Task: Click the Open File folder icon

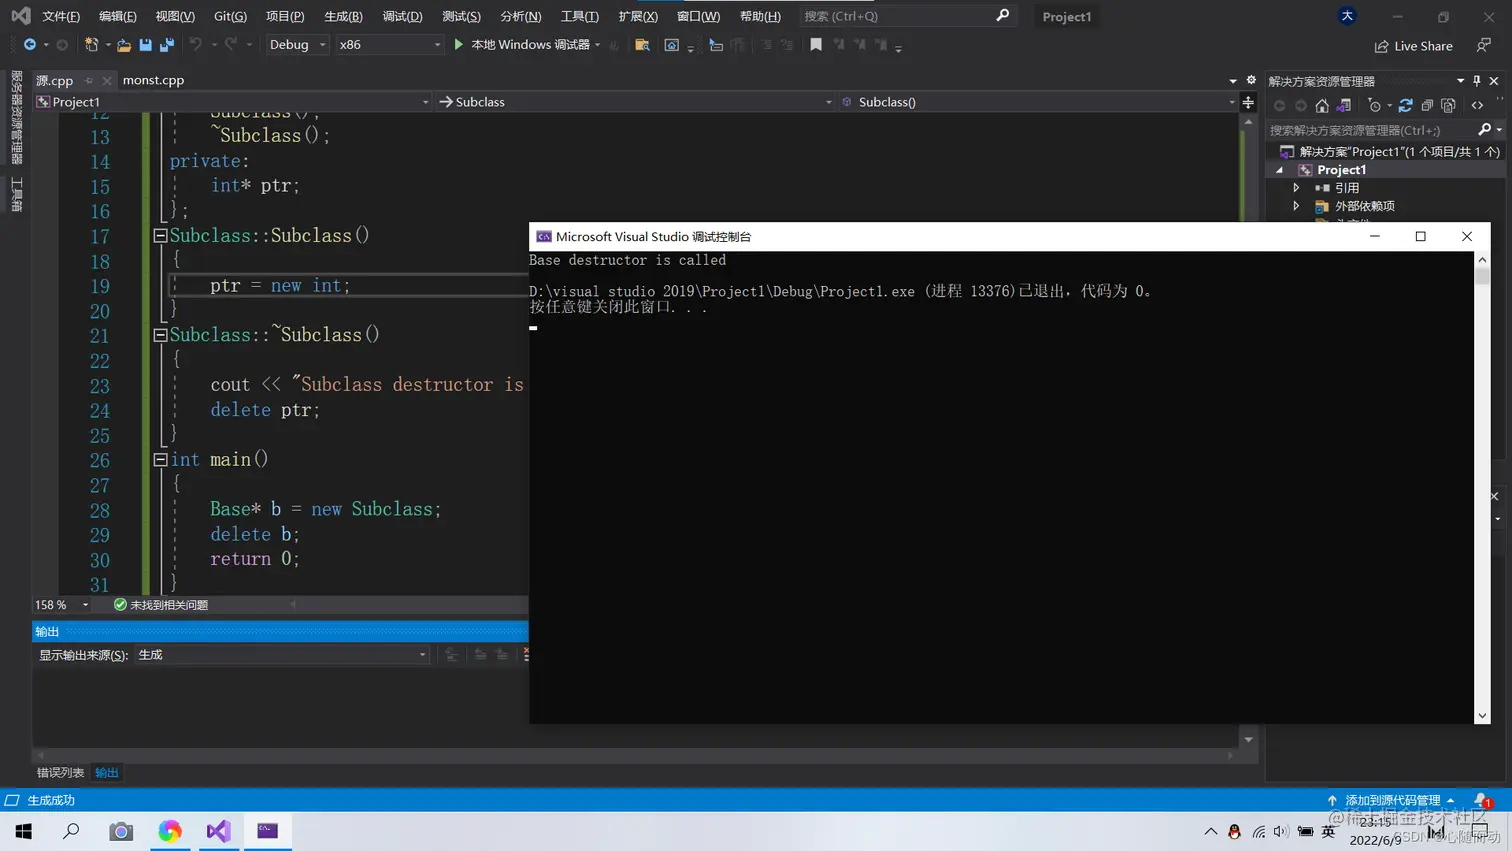Action: tap(124, 45)
